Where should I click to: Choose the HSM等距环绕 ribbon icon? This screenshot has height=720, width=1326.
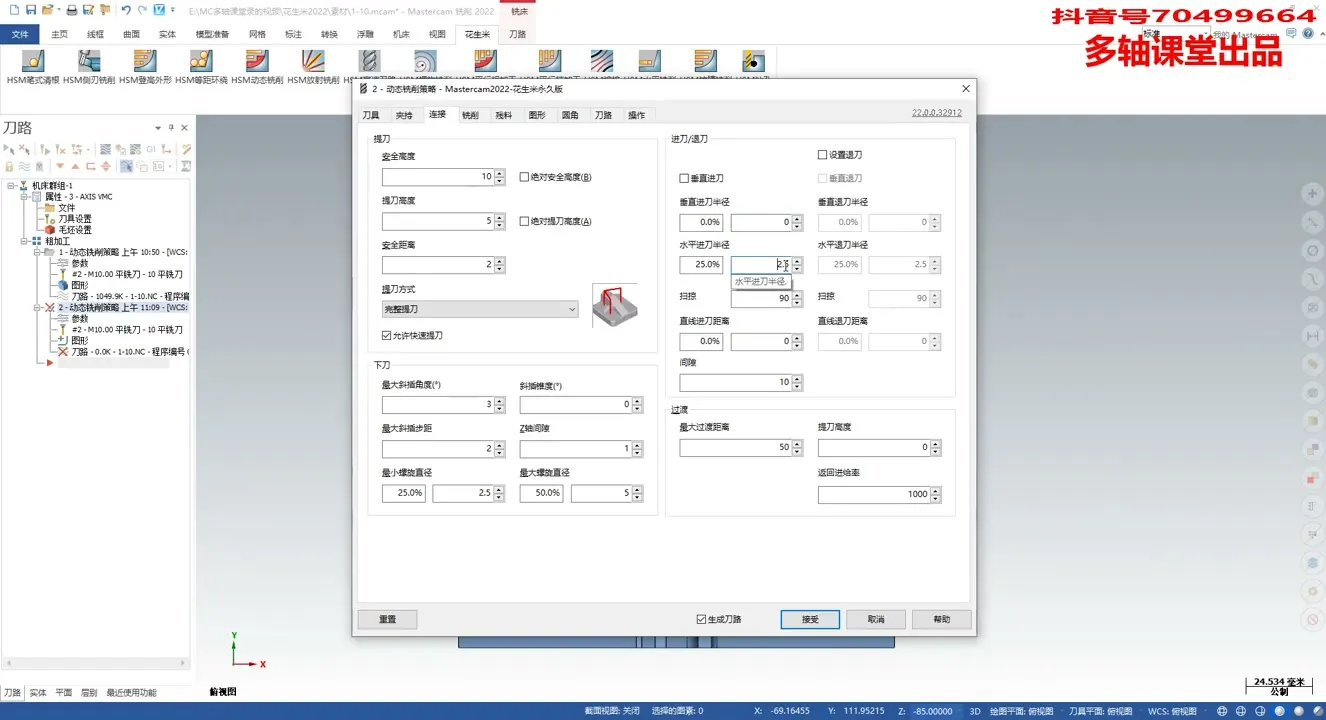[x=201, y=62]
